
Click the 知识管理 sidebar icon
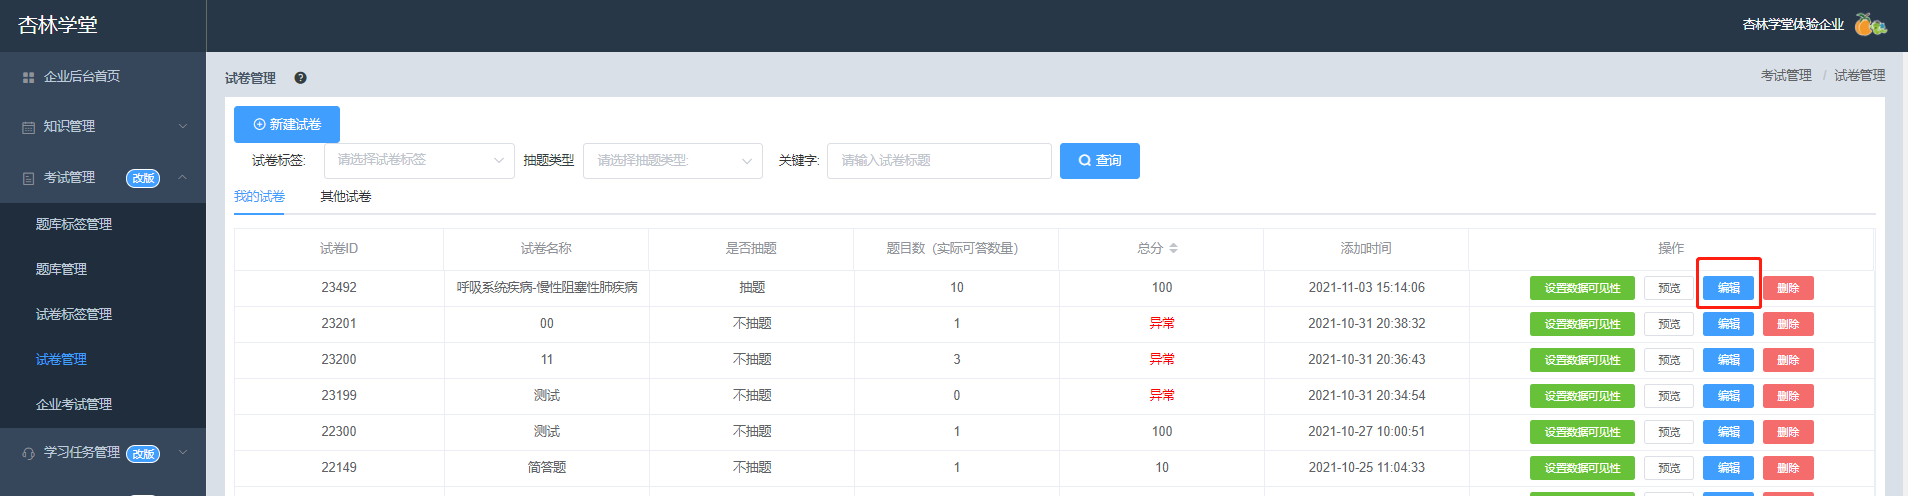point(28,127)
